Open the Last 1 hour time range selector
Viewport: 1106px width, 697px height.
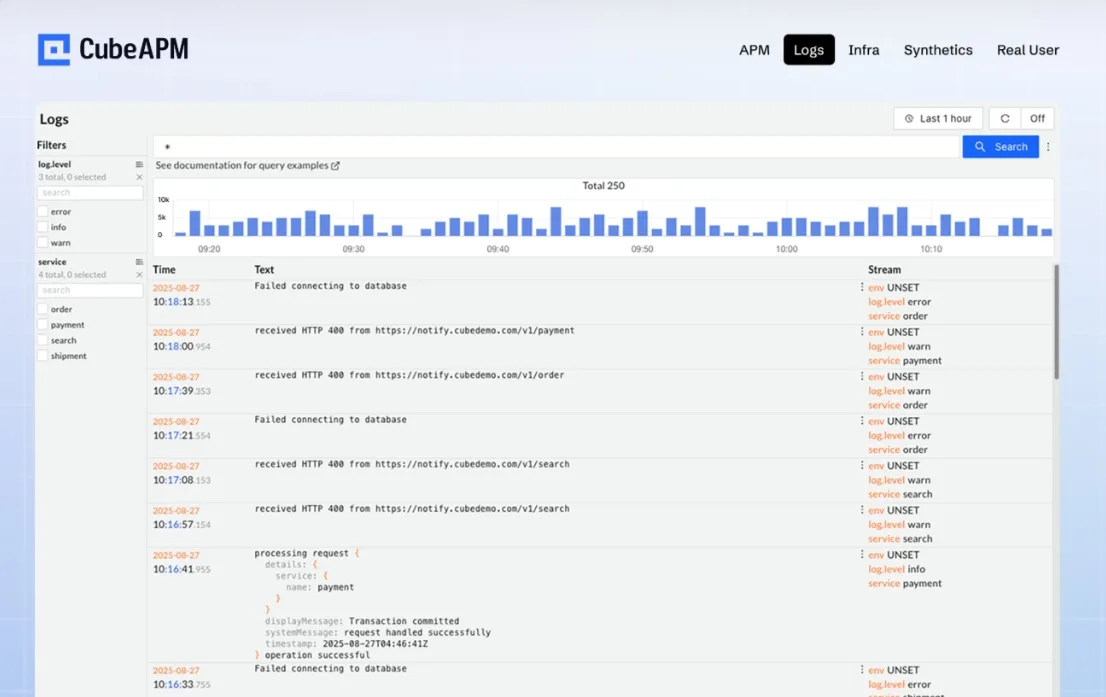tap(937, 118)
